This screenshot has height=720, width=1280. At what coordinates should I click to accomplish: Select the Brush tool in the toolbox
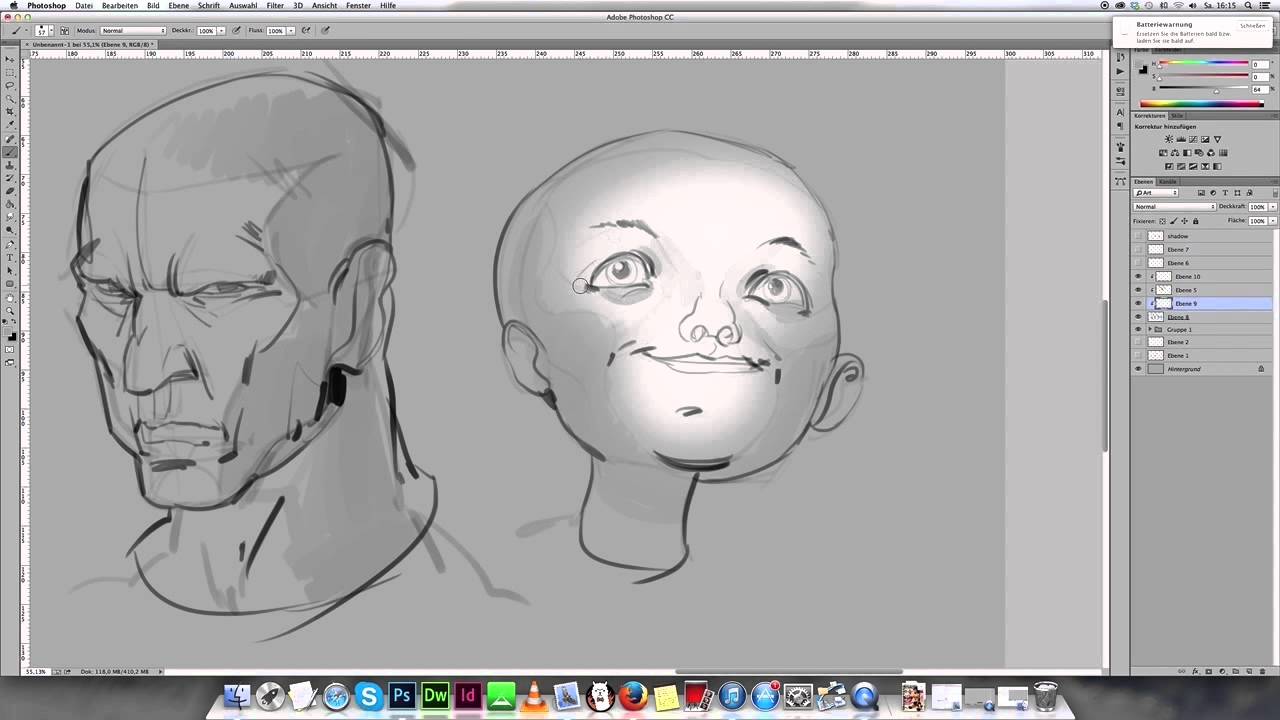point(10,152)
